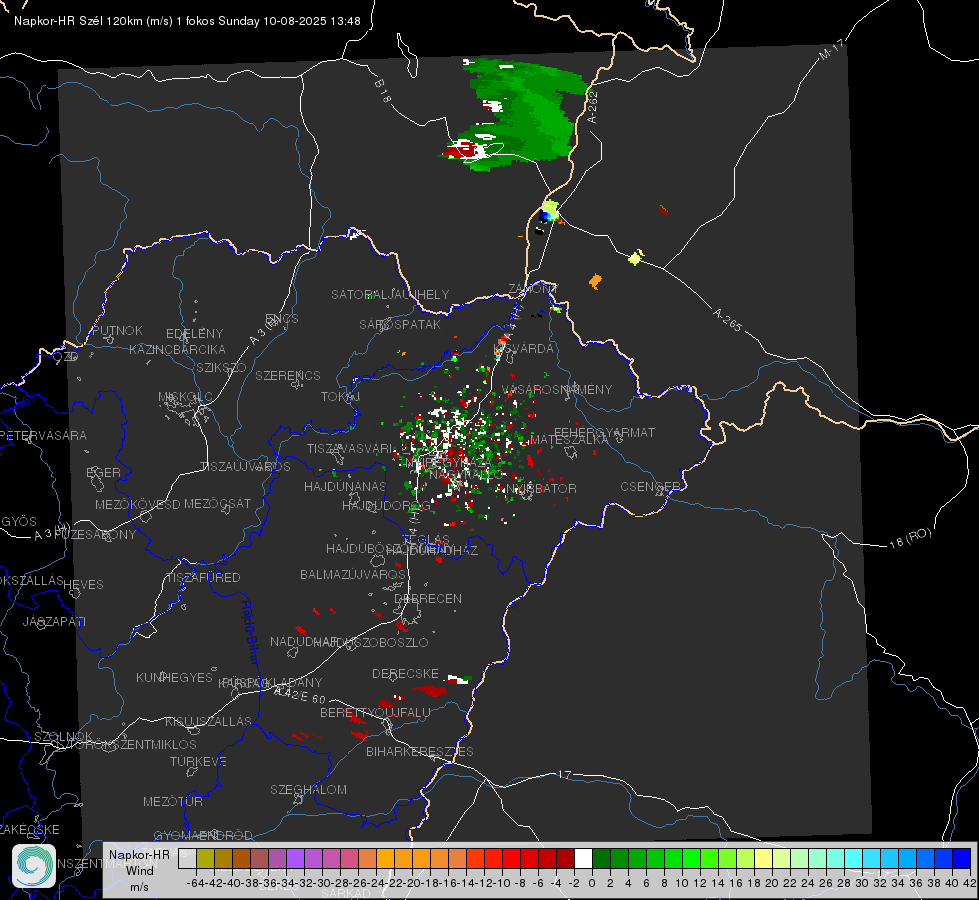Click the 'Napkor-HR Wind m/s' legend title
Screen dimensions: 979x900
(x=139, y=870)
